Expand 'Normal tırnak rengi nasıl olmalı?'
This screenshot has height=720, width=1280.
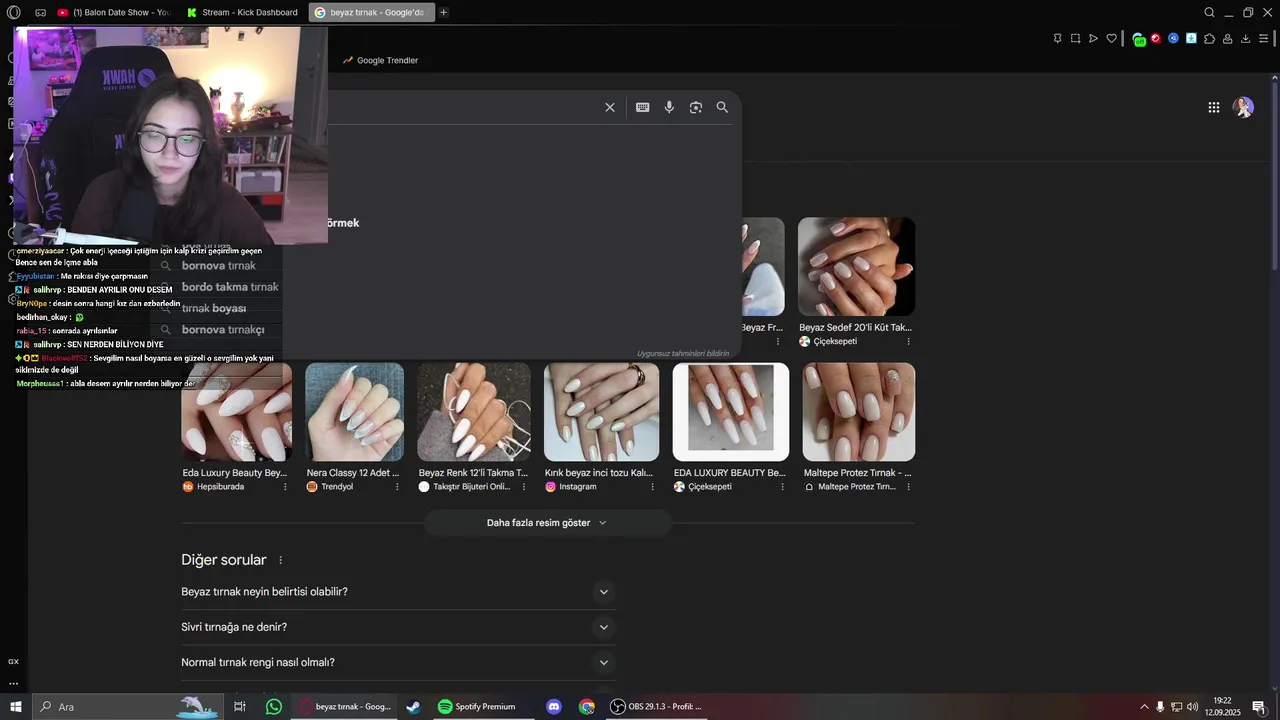coord(397,662)
